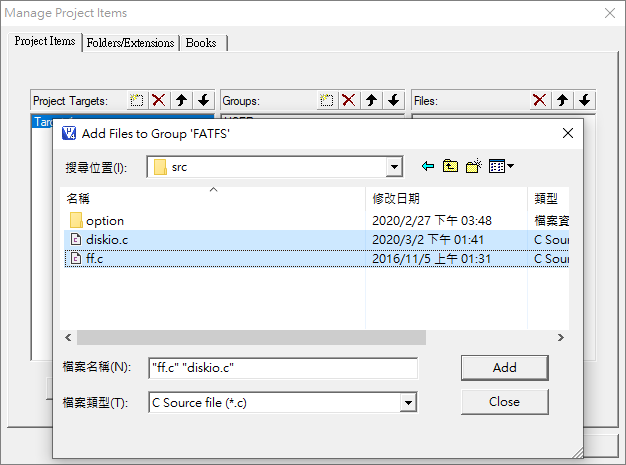The width and height of the screenshot is (626, 465).
Task: Create a new Group
Action: pyautogui.click(x=327, y=100)
